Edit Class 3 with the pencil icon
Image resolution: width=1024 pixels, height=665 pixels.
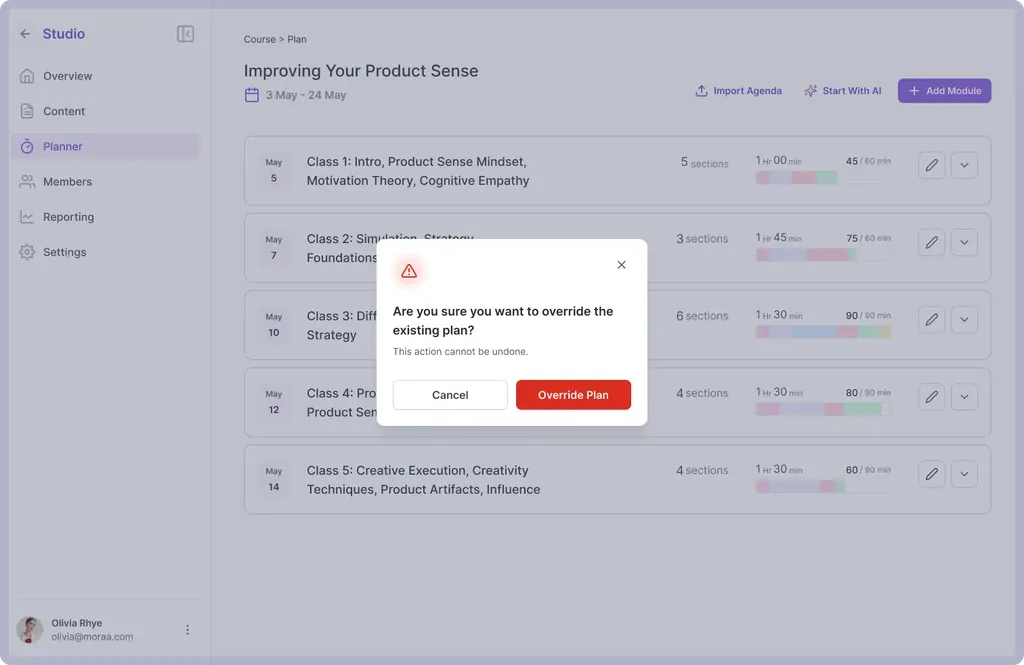[x=931, y=319]
